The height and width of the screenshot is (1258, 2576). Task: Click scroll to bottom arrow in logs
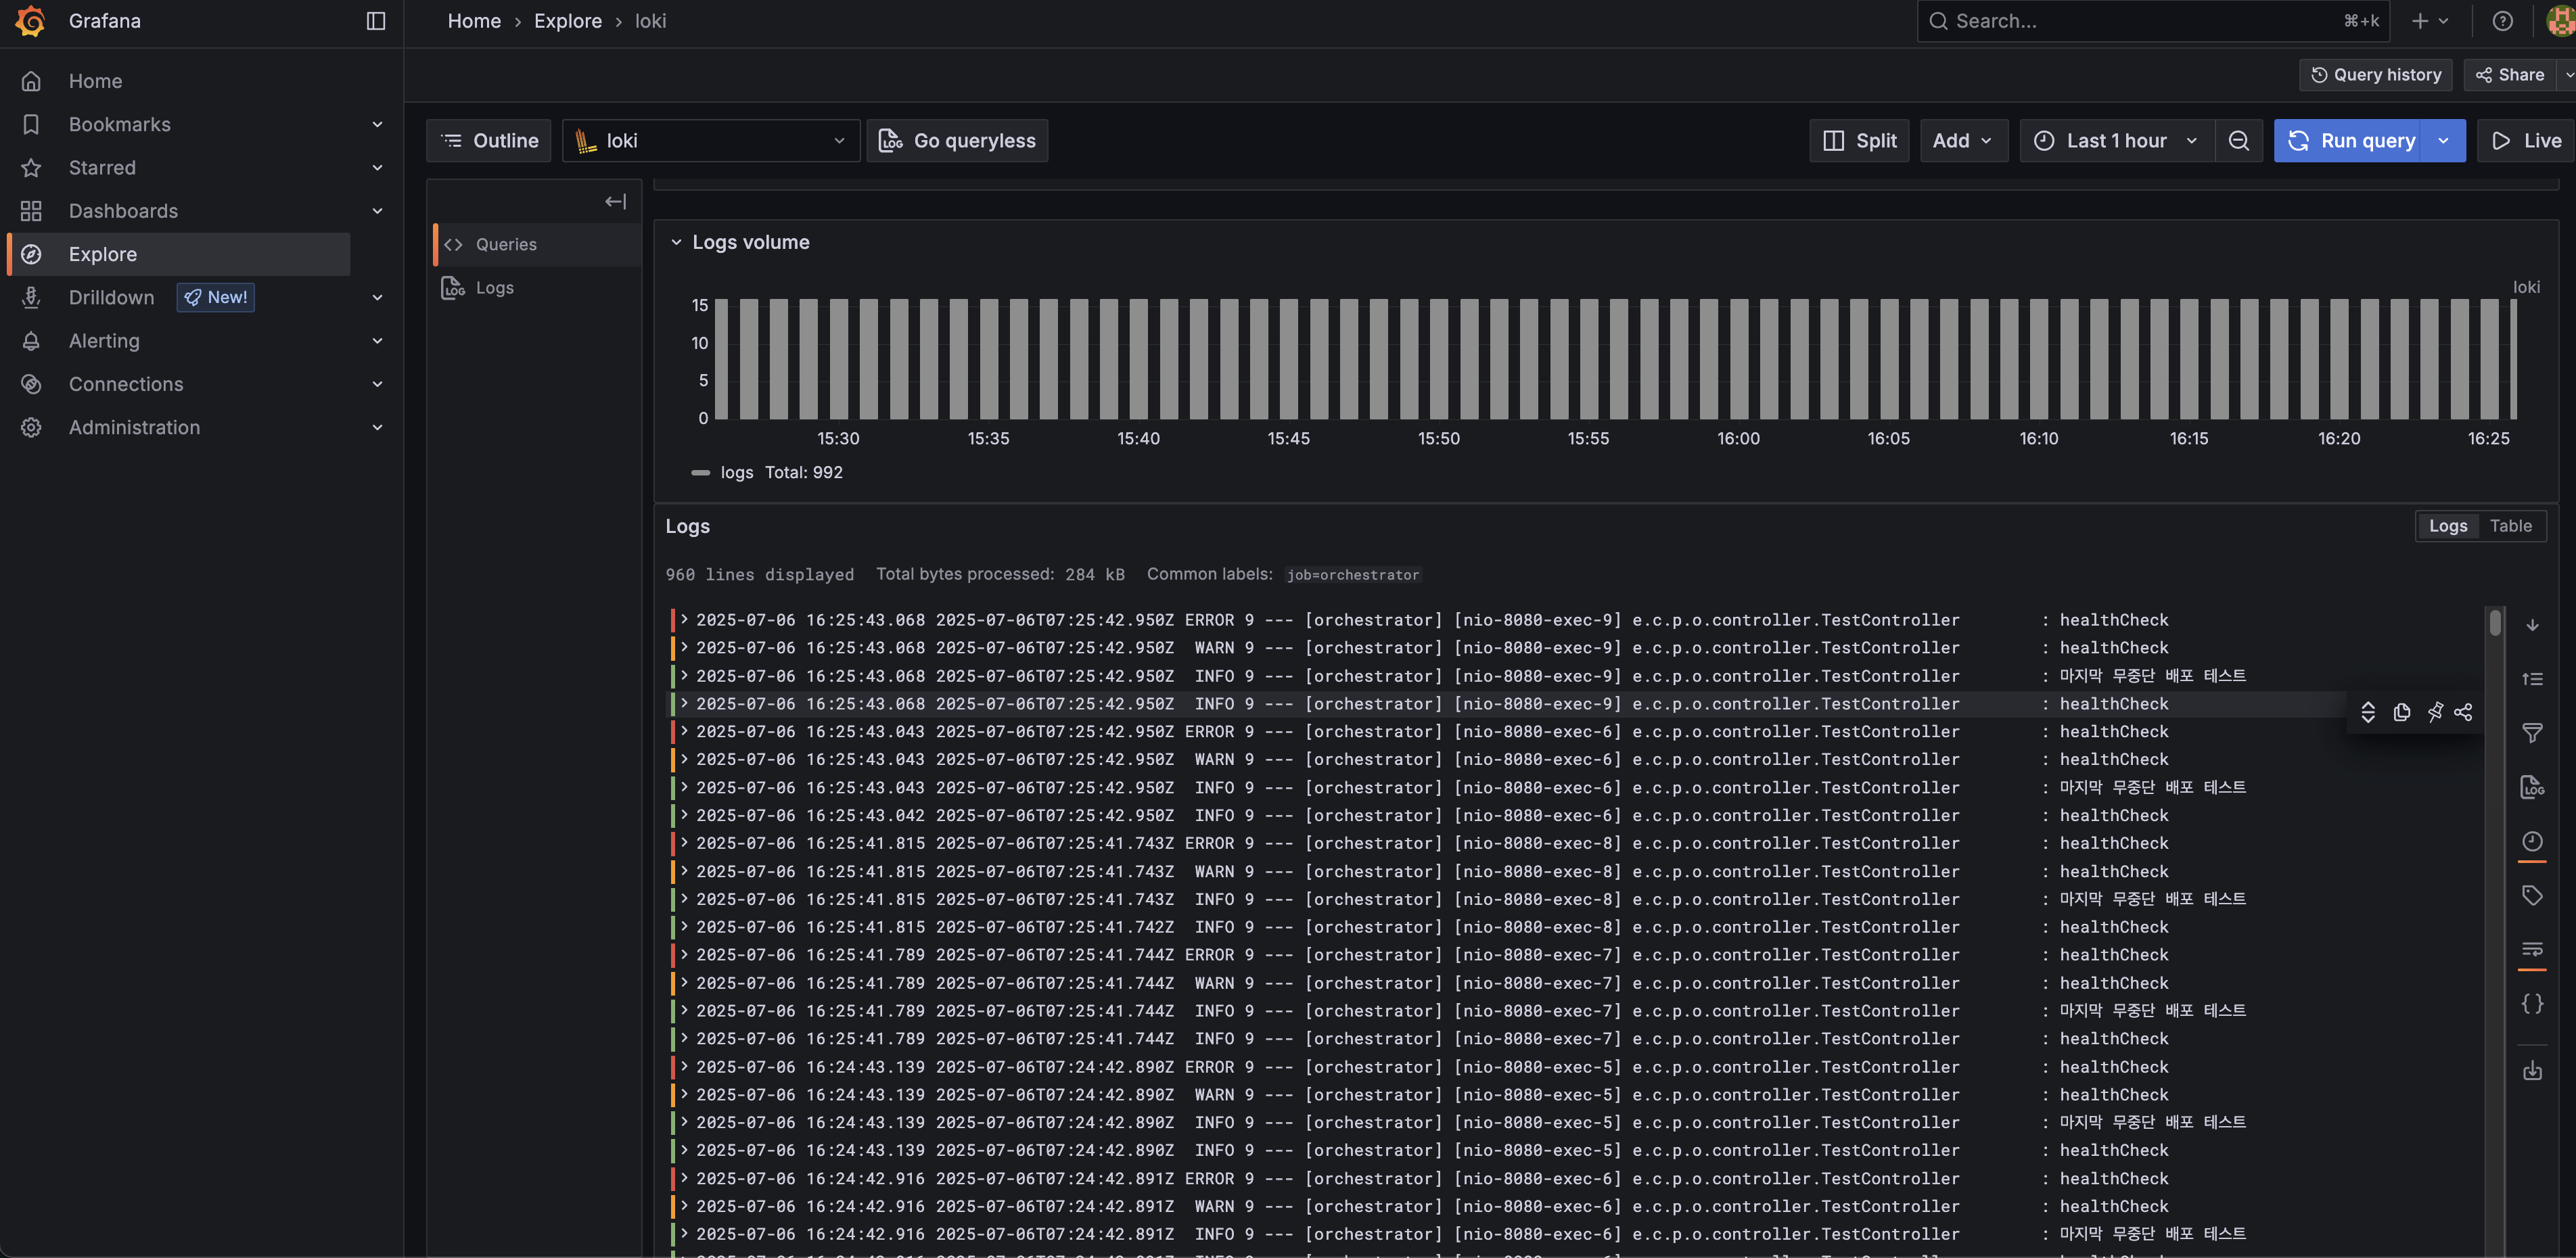coord(2532,625)
